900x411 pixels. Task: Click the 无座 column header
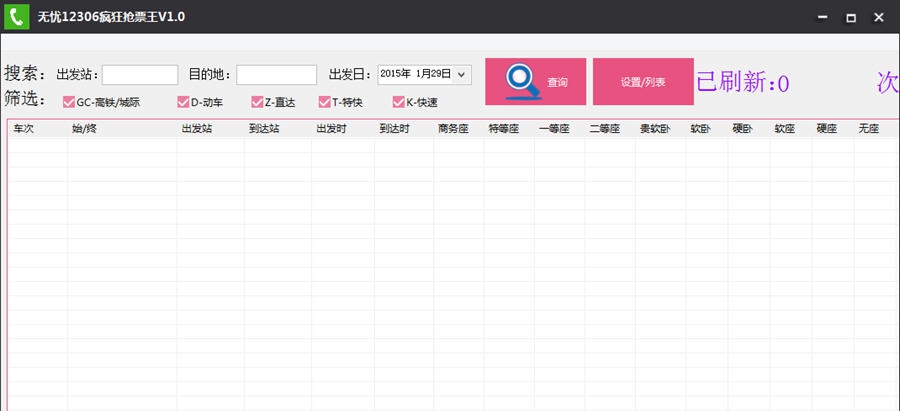pyautogui.click(x=868, y=129)
